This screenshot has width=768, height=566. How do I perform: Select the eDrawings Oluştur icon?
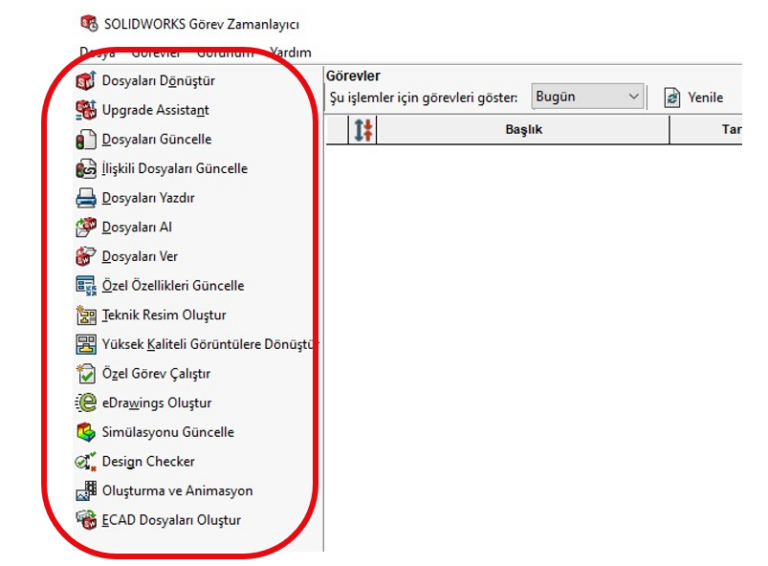point(86,403)
